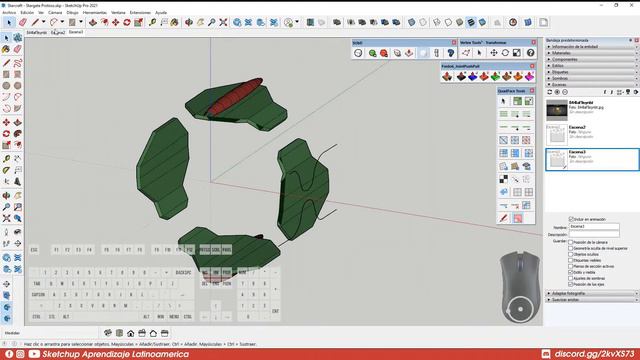Check Planos de sección activos
This screenshot has width=640, height=360.
coord(571,266)
